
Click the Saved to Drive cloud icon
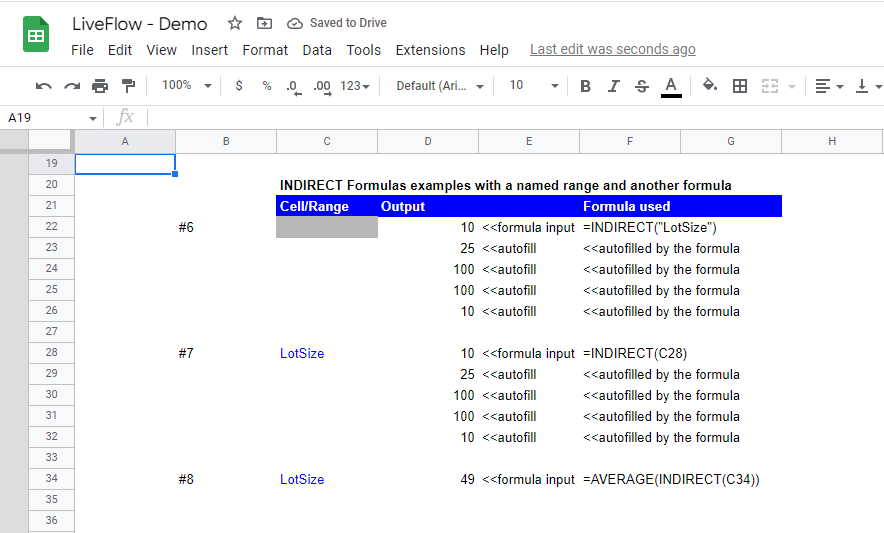(294, 23)
